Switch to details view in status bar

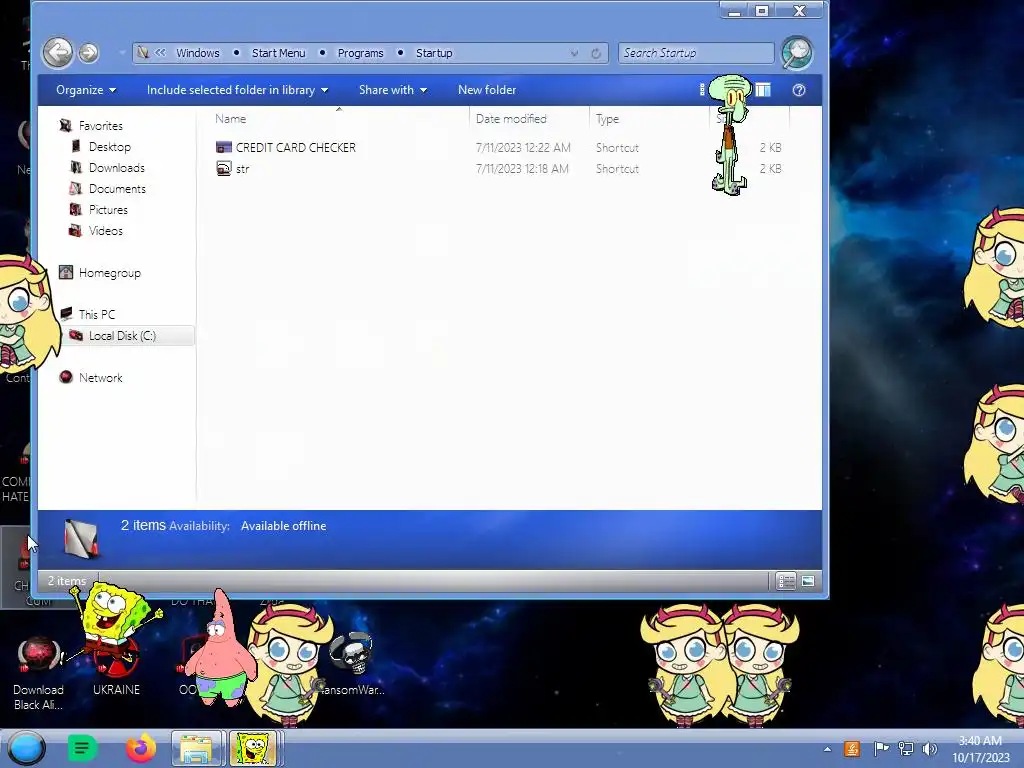coord(786,581)
